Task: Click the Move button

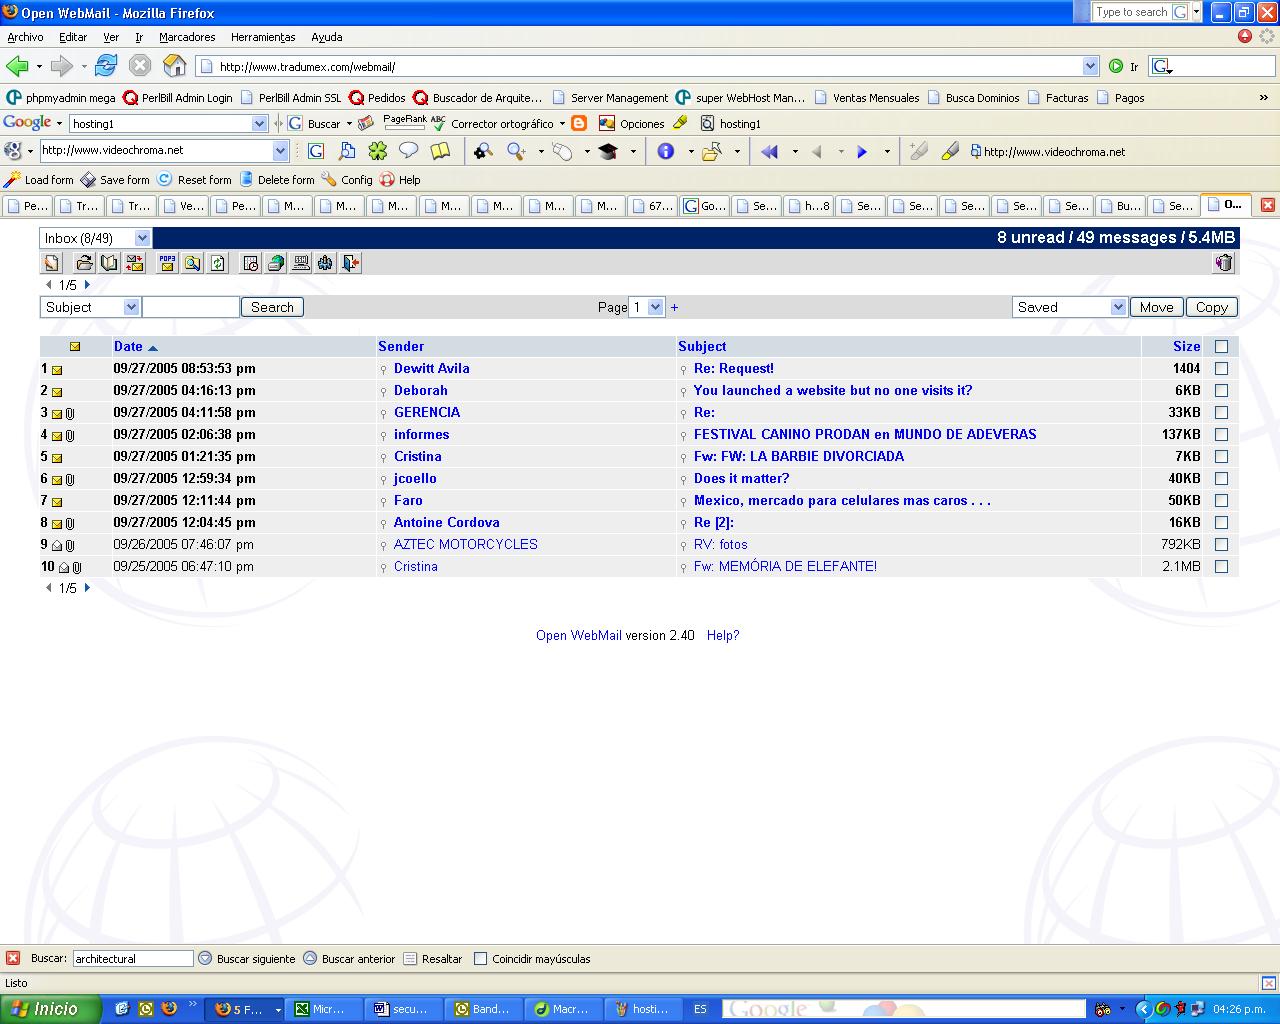Action: pyautogui.click(x=1156, y=307)
